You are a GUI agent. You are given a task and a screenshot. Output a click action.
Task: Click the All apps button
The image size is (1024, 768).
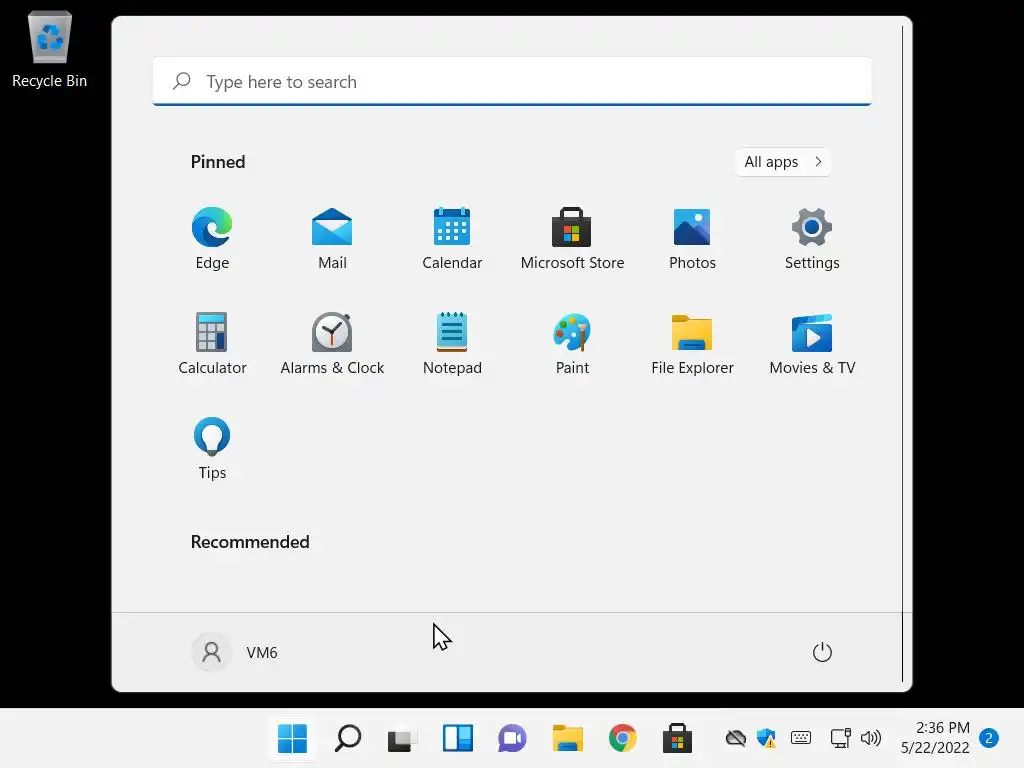point(783,162)
